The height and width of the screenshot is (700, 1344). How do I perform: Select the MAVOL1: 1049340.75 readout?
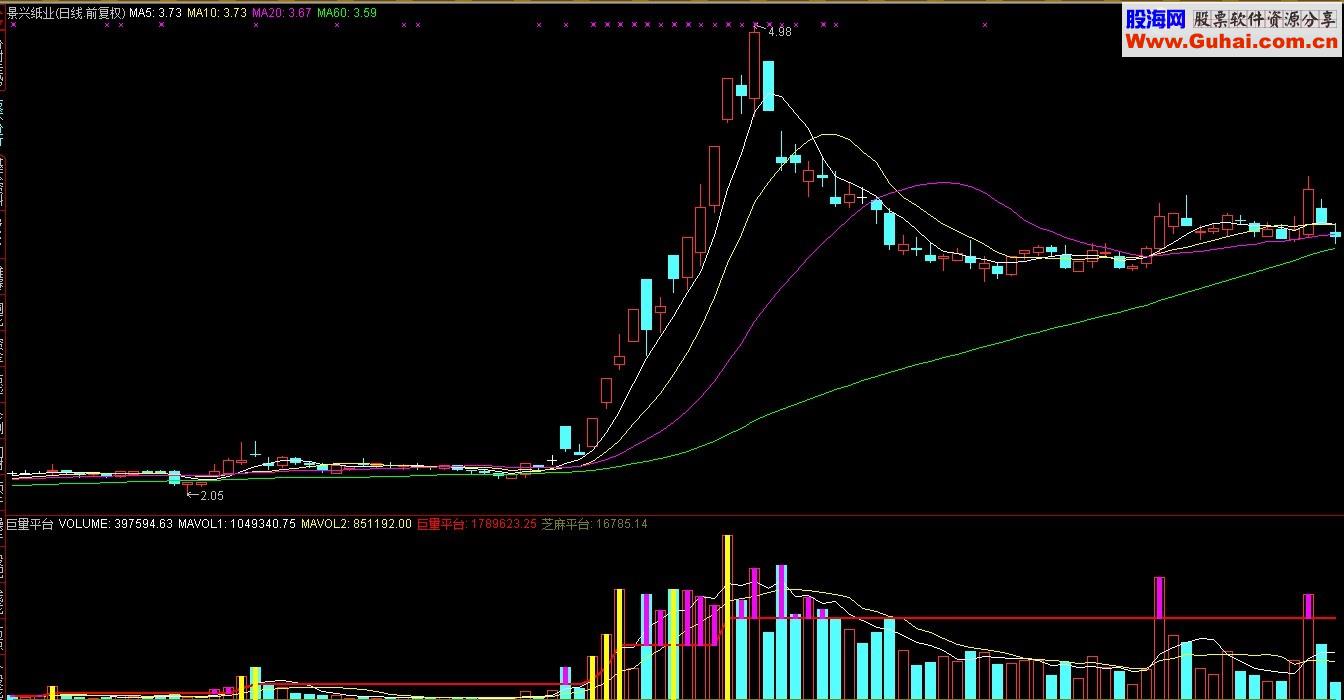237,523
